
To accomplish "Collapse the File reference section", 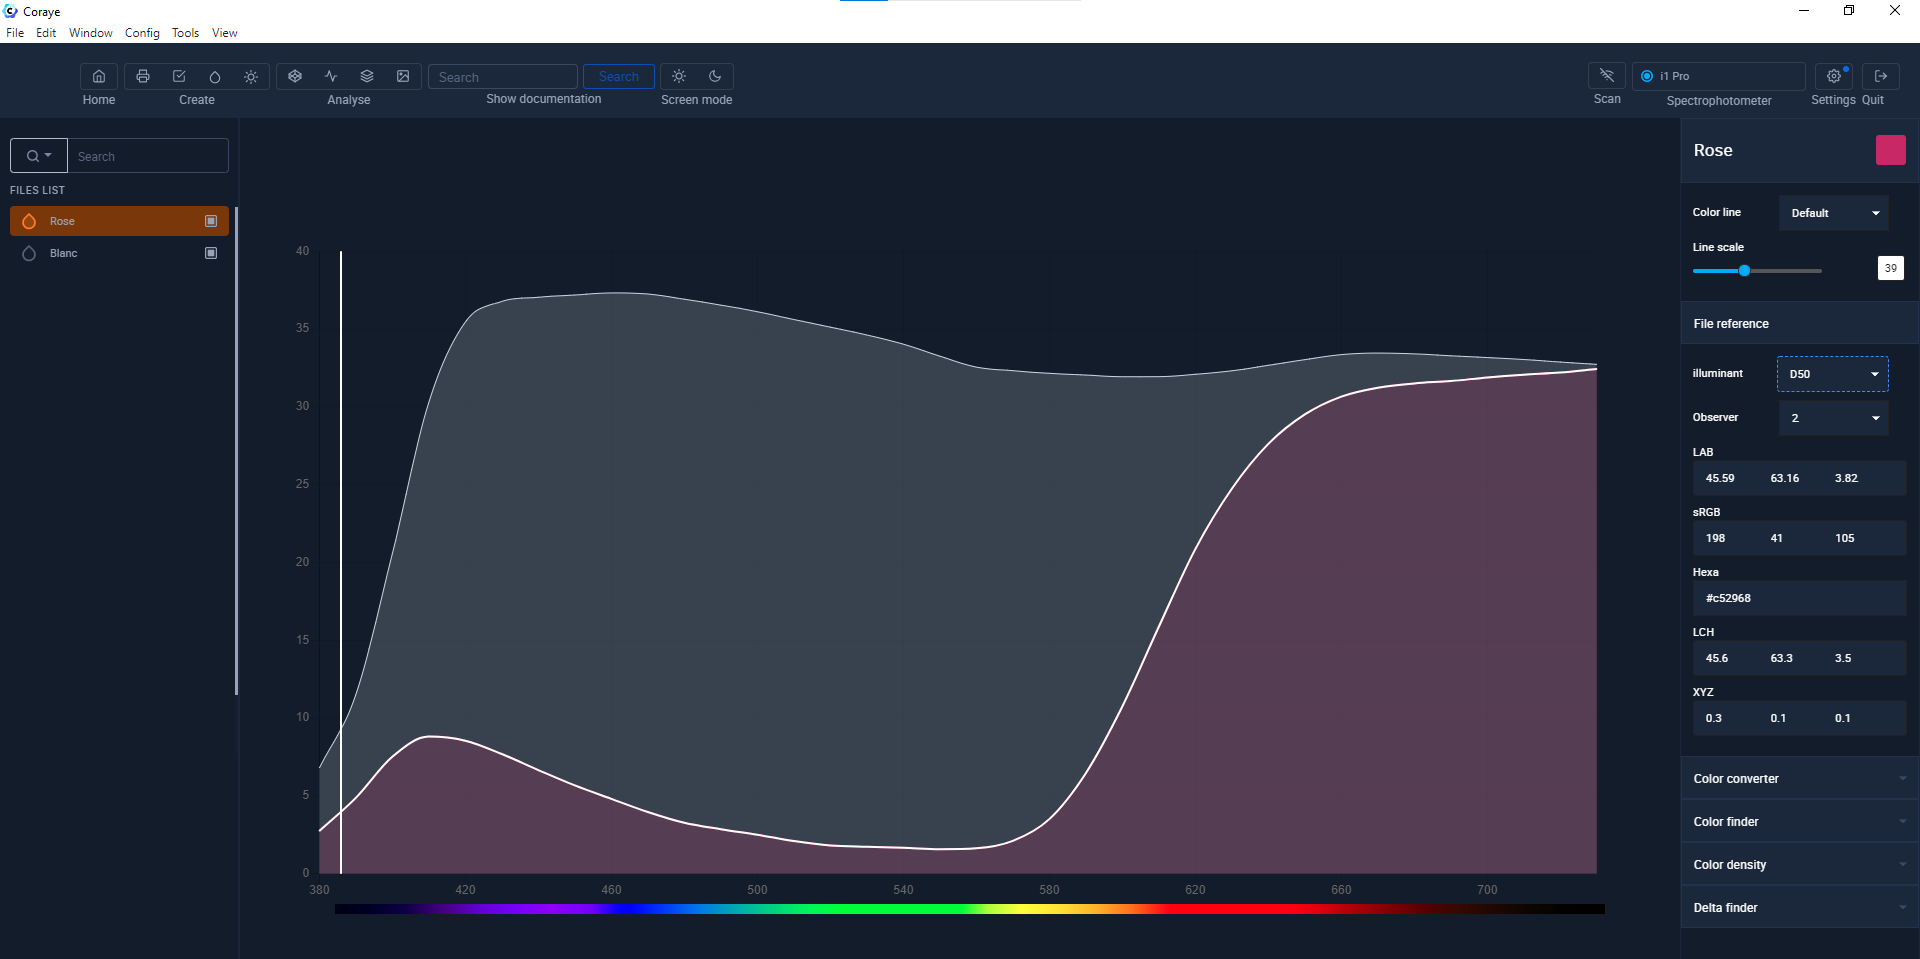I will pyautogui.click(x=1800, y=324).
